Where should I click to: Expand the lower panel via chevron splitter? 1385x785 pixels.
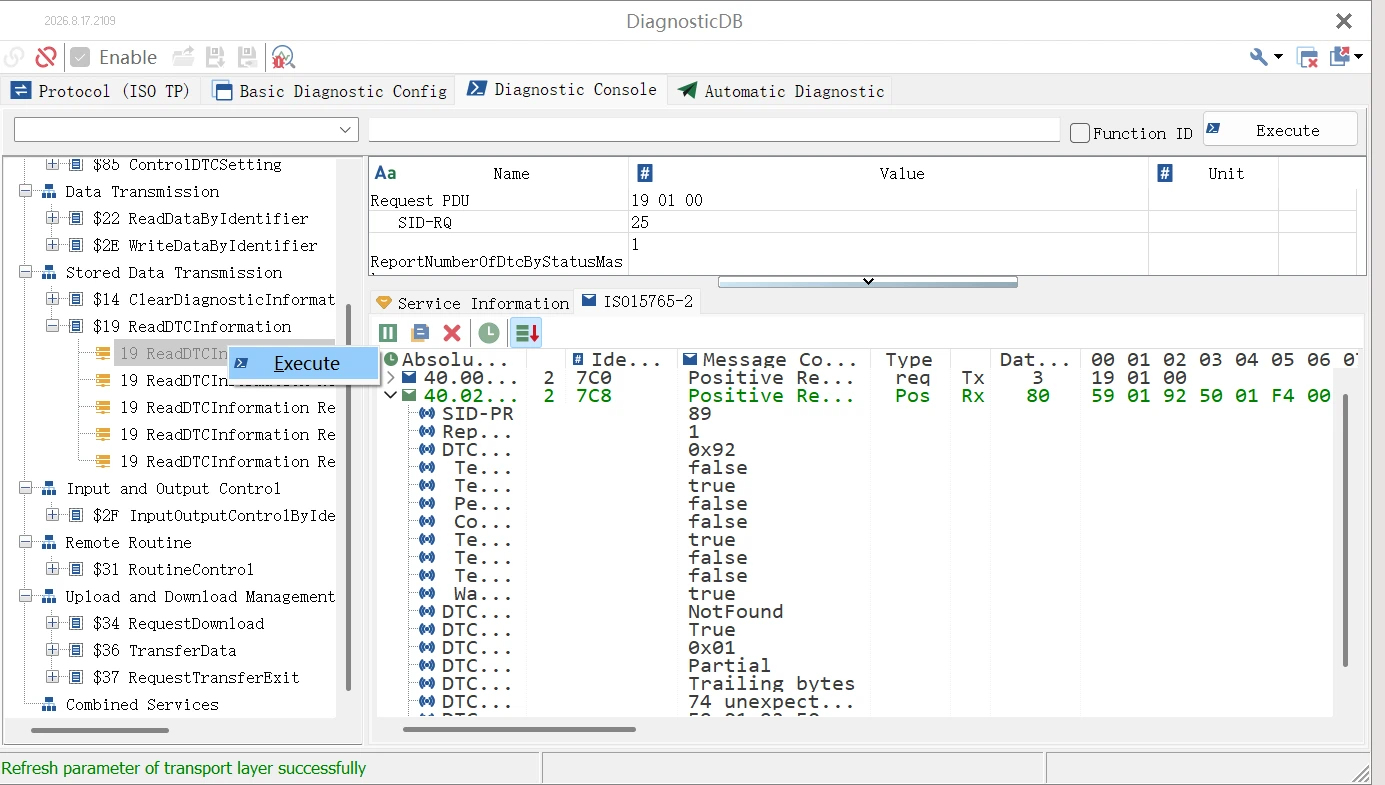tap(868, 282)
